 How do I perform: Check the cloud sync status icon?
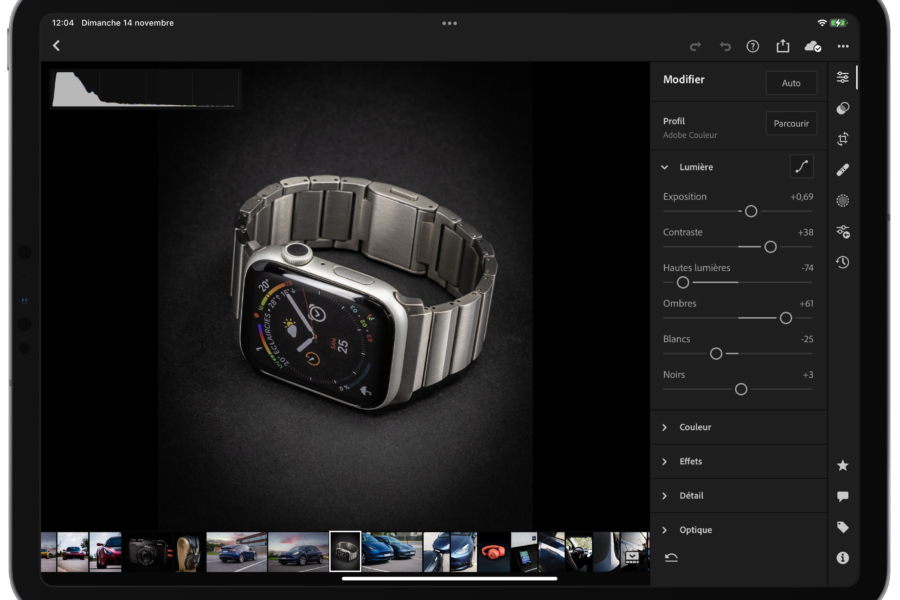click(x=813, y=47)
